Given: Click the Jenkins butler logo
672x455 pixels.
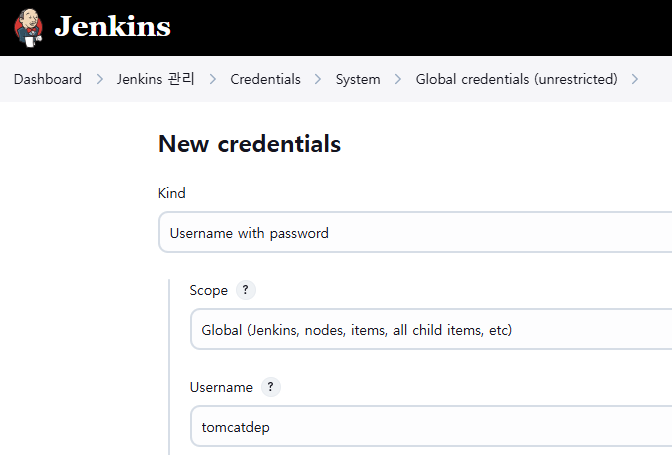Looking at the screenshot, I should (x=28, y=27).
